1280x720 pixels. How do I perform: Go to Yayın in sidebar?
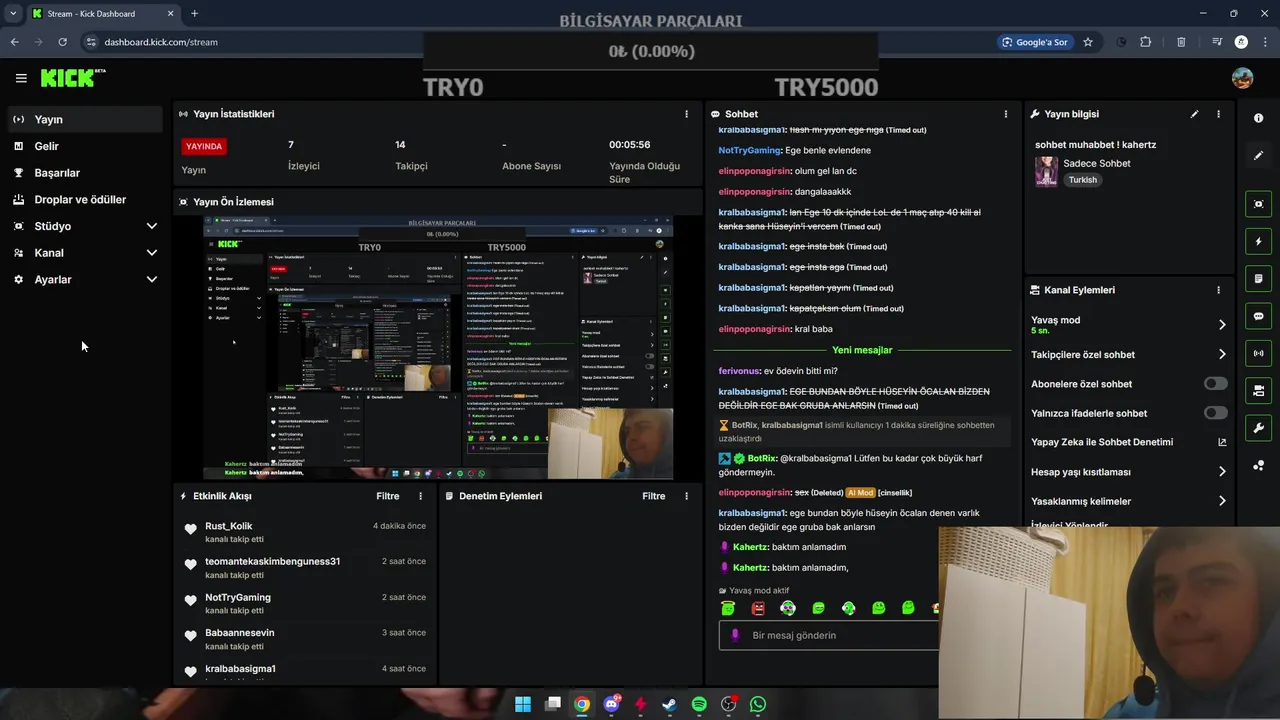[85, 119]
